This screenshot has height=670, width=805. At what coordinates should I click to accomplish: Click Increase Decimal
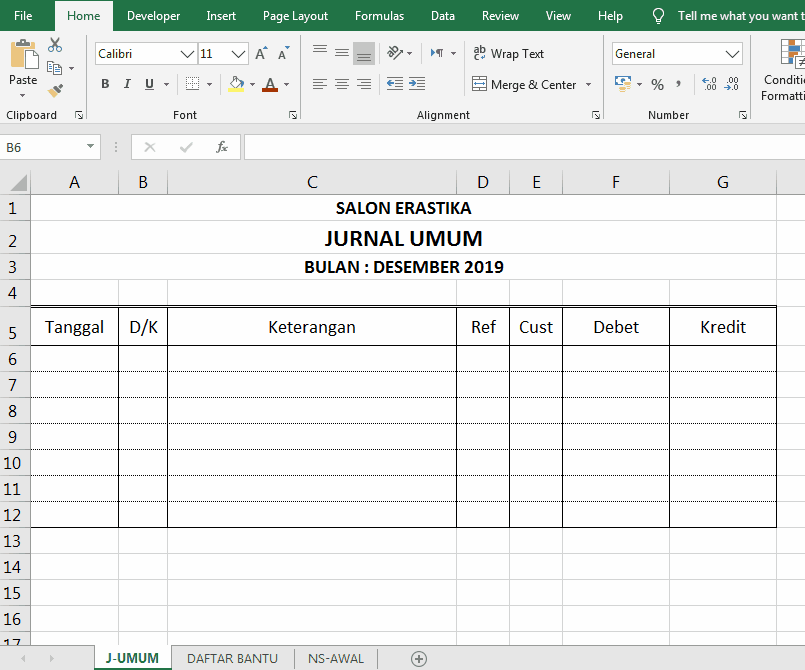pyautogui.click(x=710, y=84)
